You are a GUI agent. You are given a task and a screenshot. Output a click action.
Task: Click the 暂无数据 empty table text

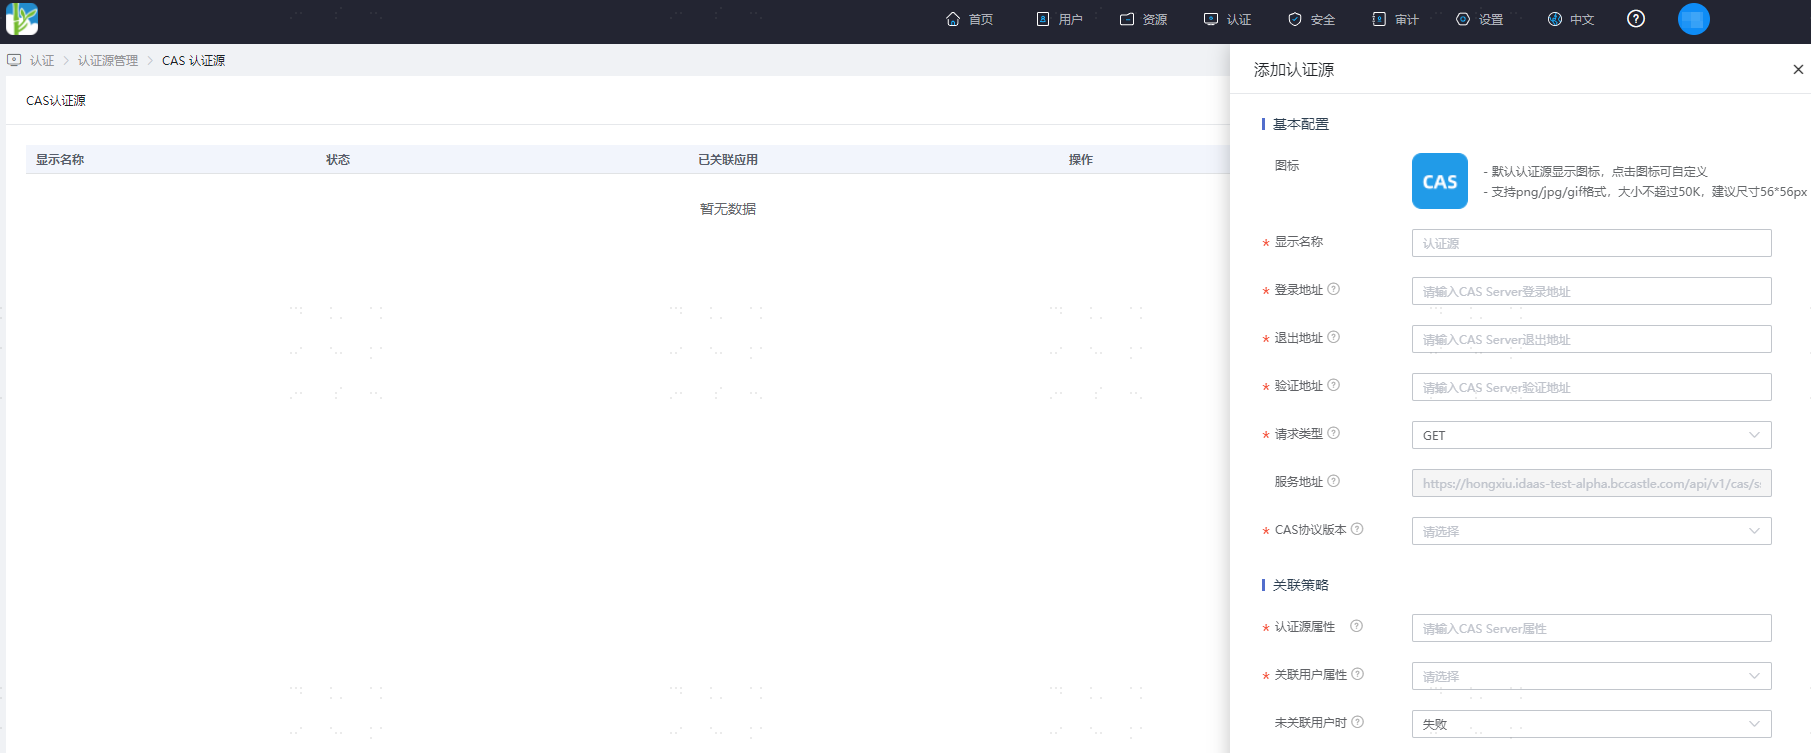click(x=728, y=209)
